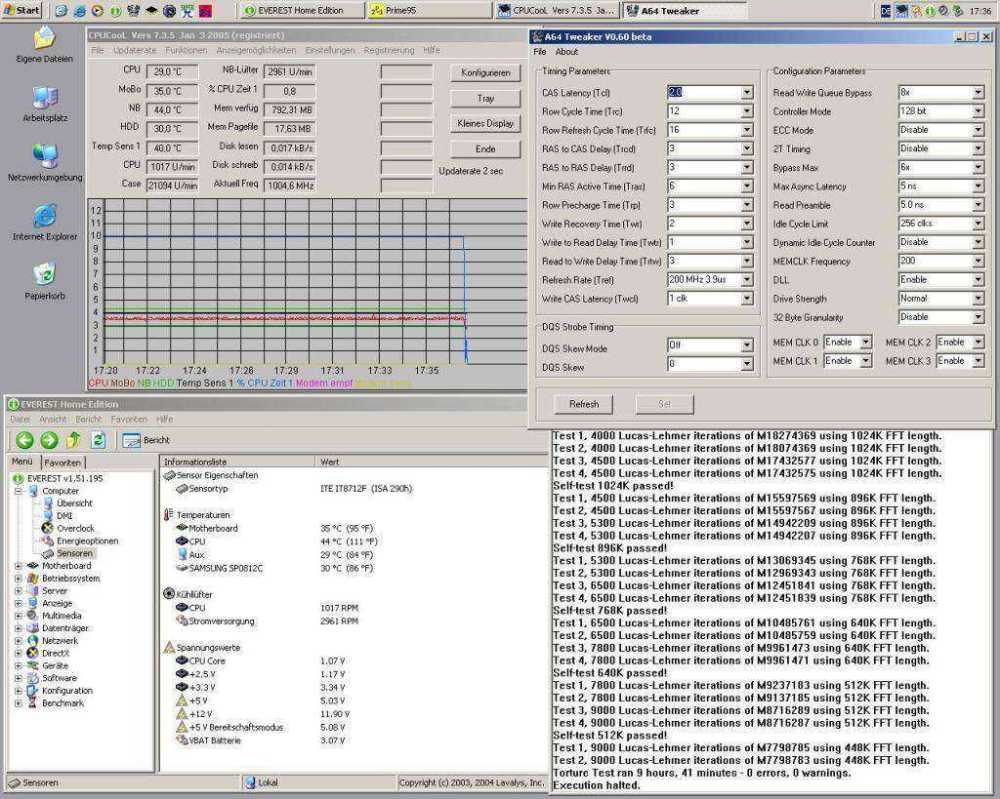Click the Kleines Display button in CPUCool
This screenshot has width=1000, height=799.
[x=485, y=124]
